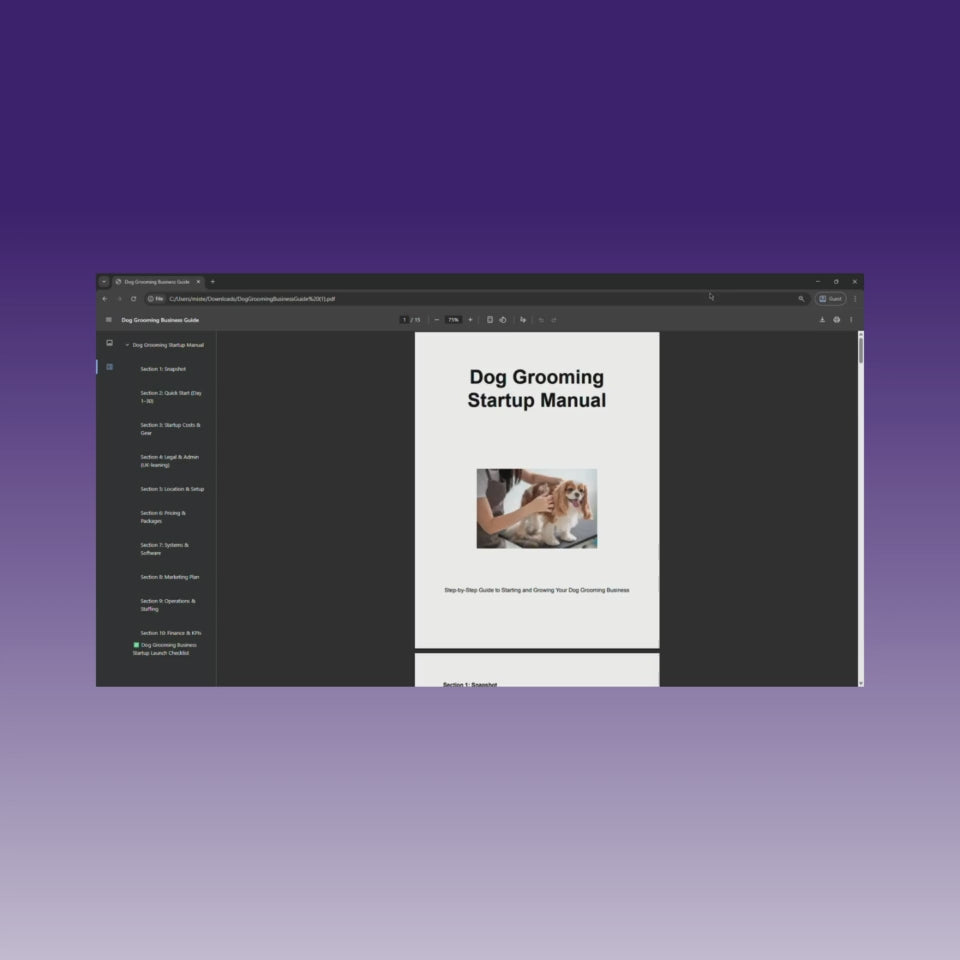Click the zoom percentage field showing 75%
This screenshot has width=960, height=960.
pos(453,320)
